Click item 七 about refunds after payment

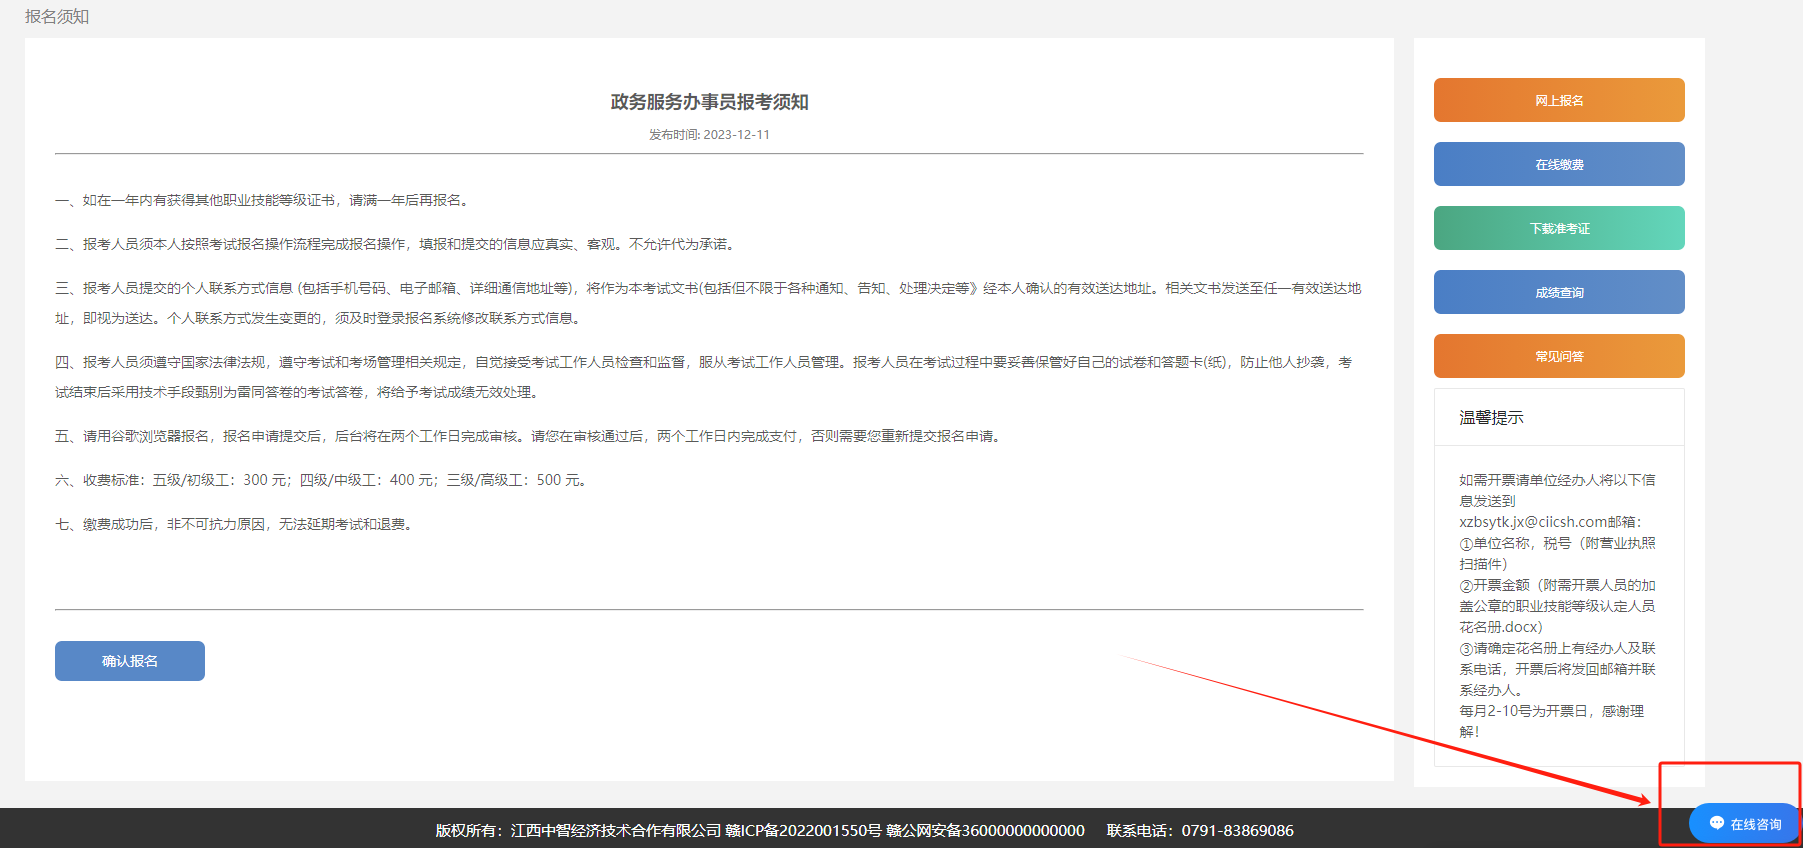click(x=235, y=524)
